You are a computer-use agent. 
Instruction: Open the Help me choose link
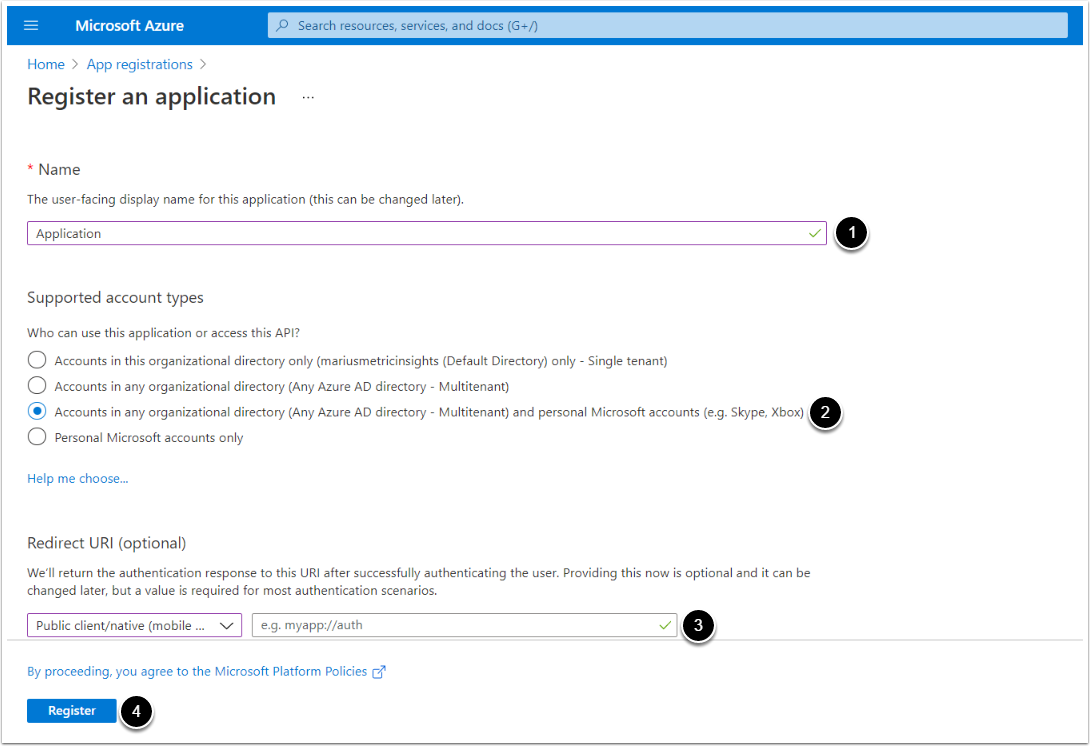[77, 479]
